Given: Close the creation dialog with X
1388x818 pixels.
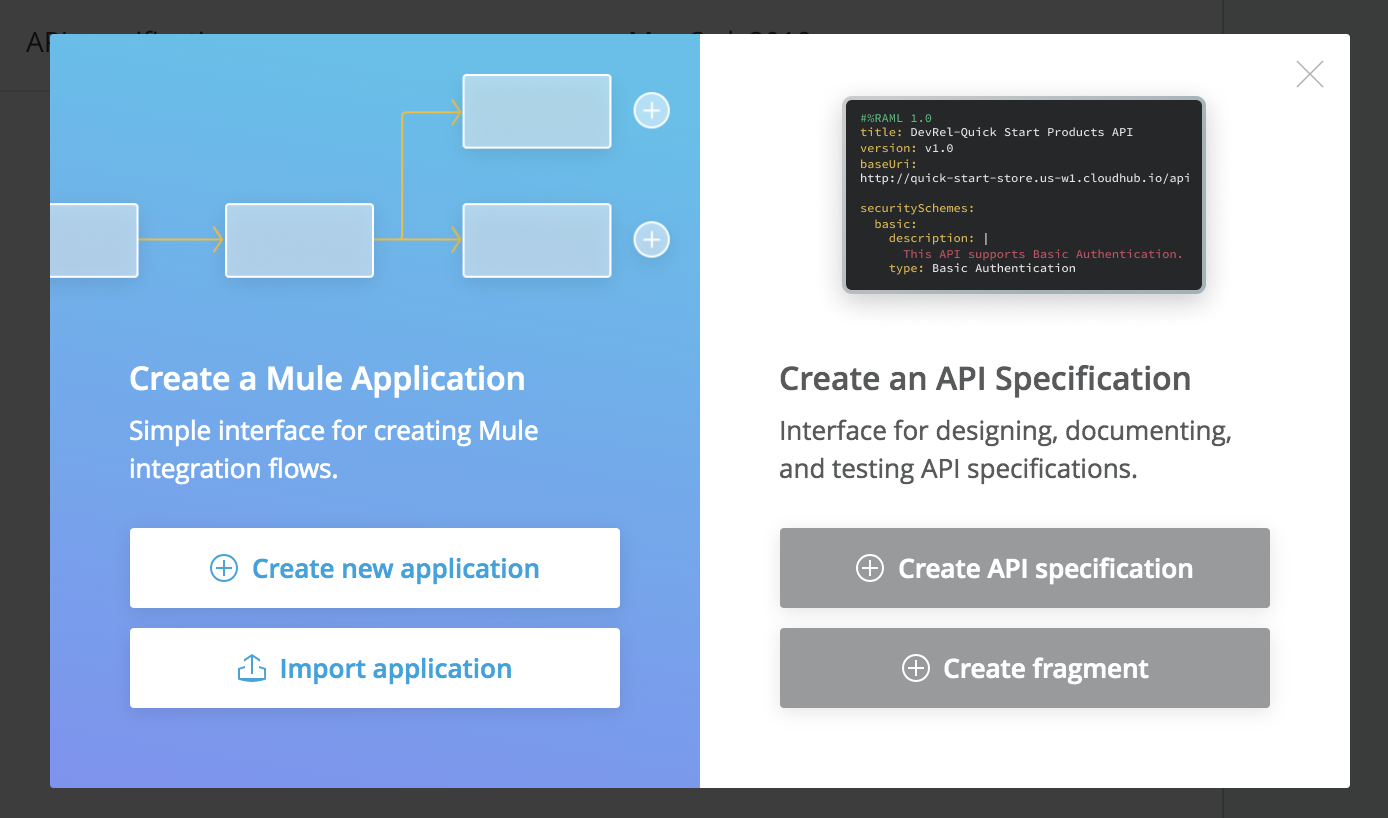Looking at the screenshot, I should click(1310, 74).
